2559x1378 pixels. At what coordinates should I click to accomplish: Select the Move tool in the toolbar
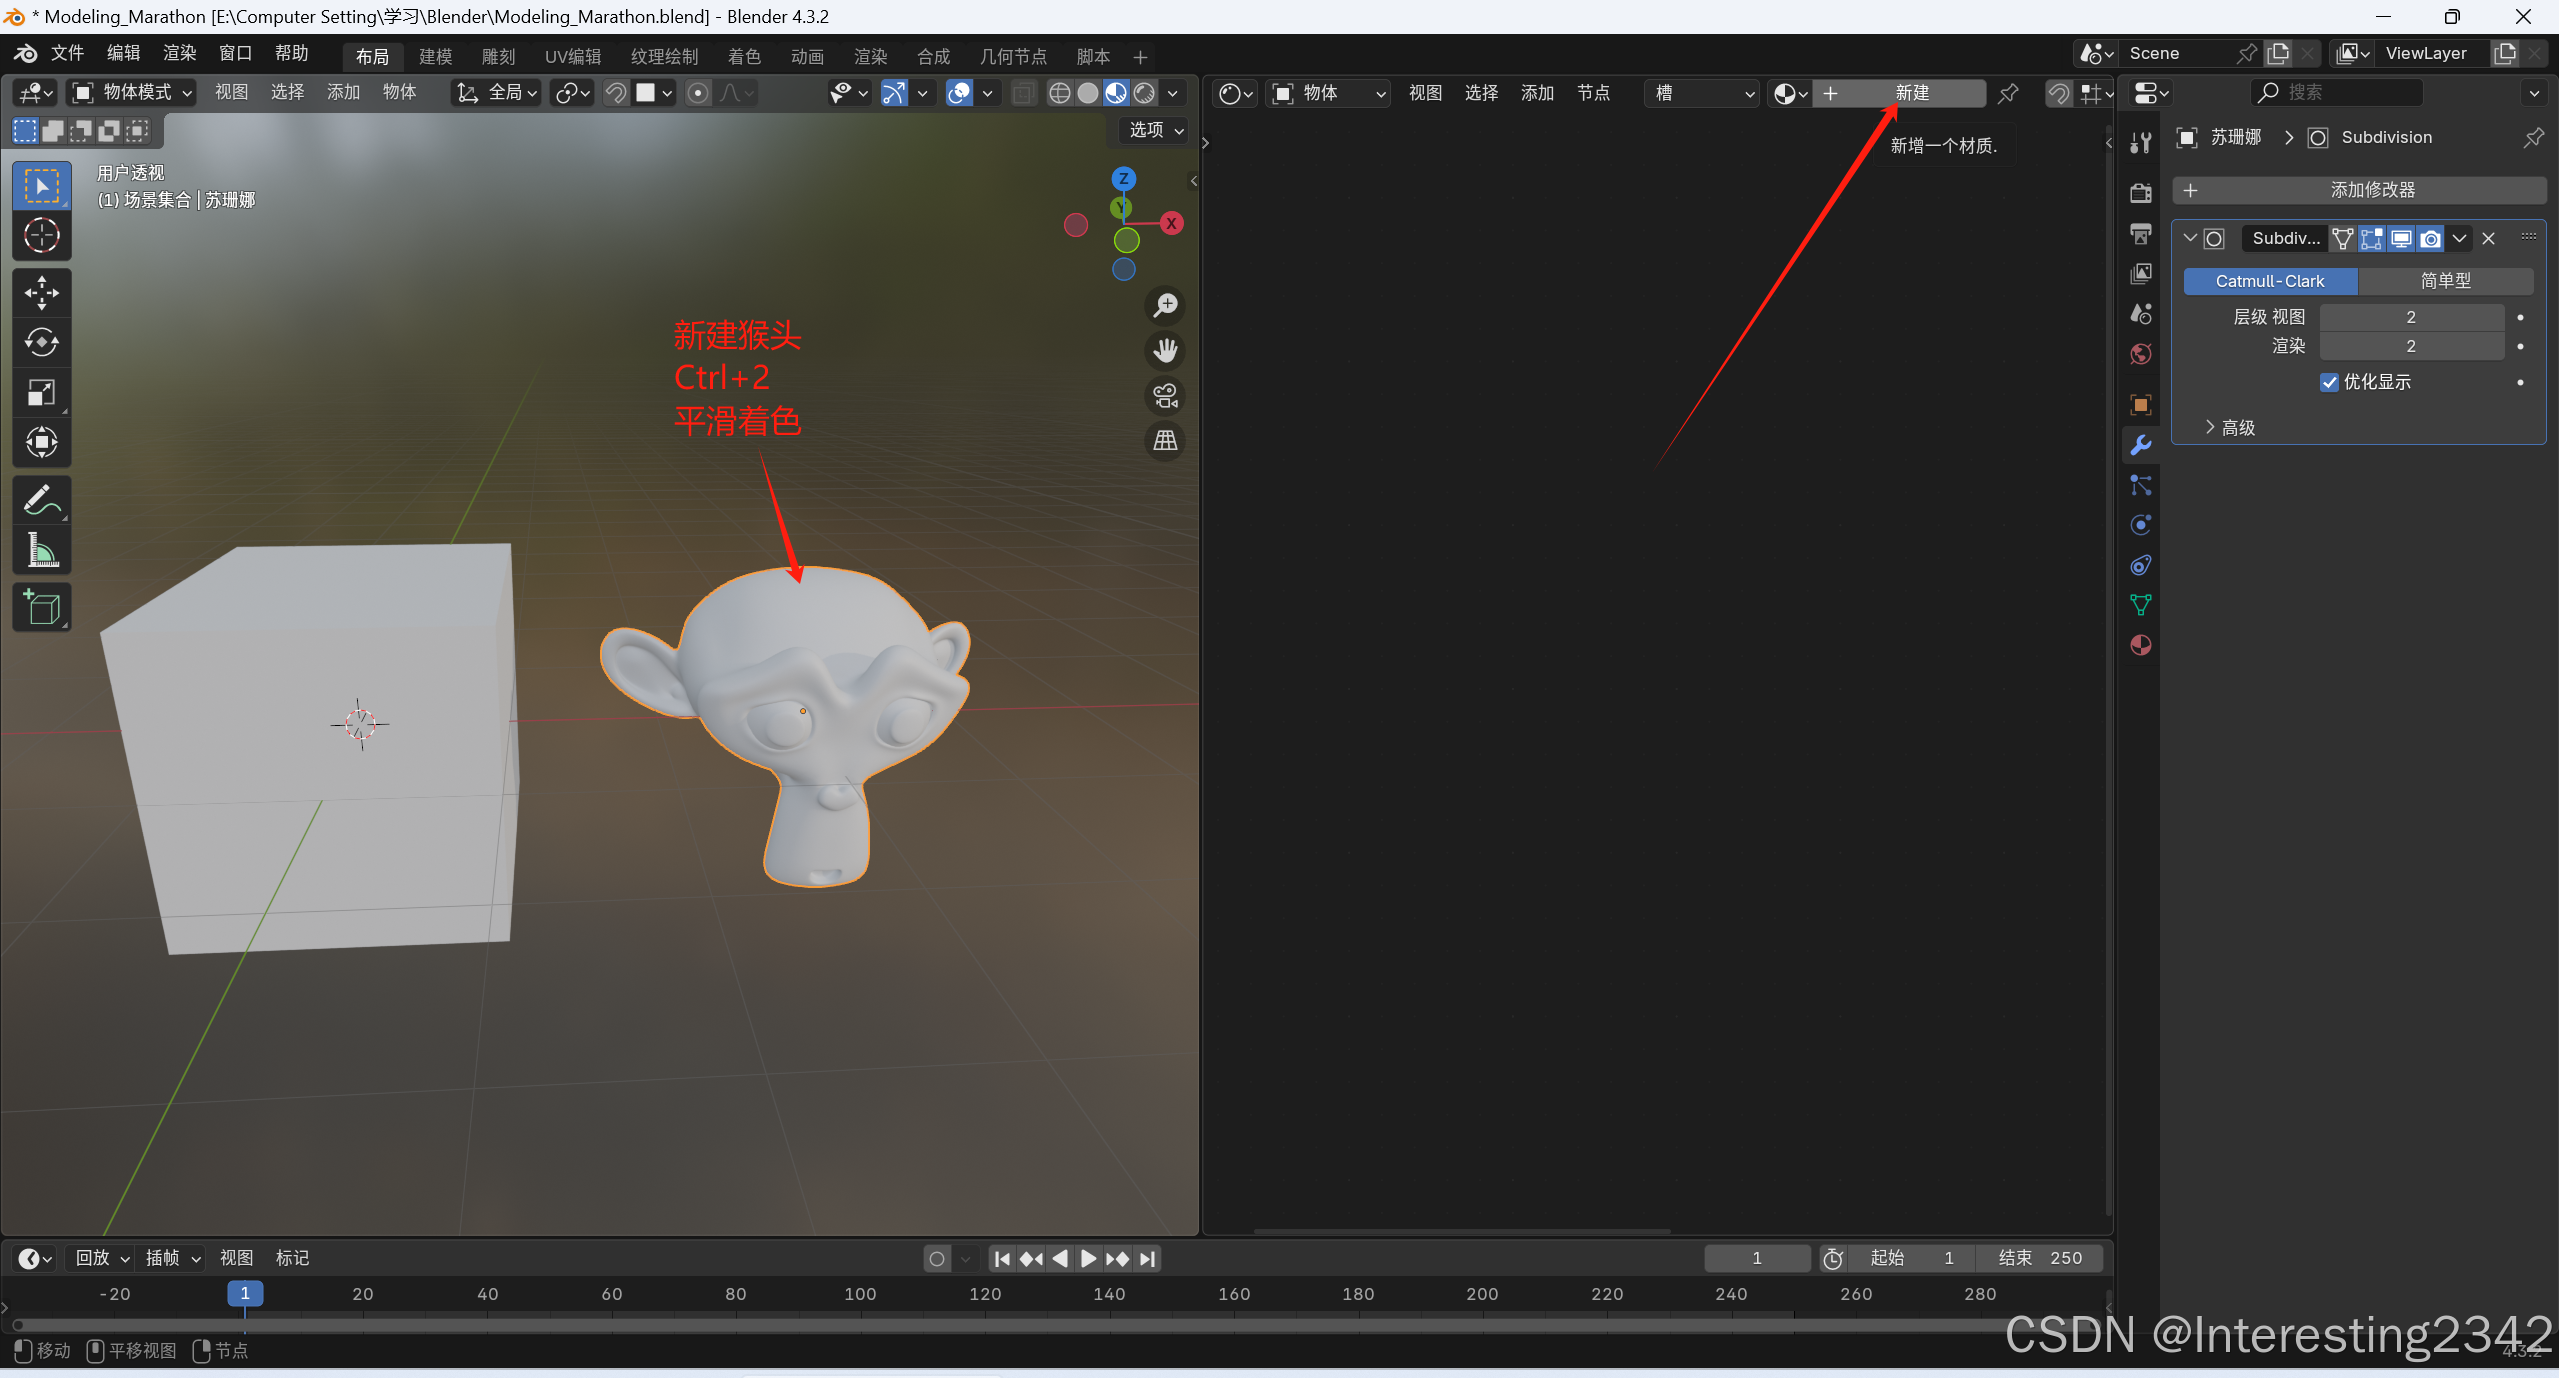coord(41,293)
